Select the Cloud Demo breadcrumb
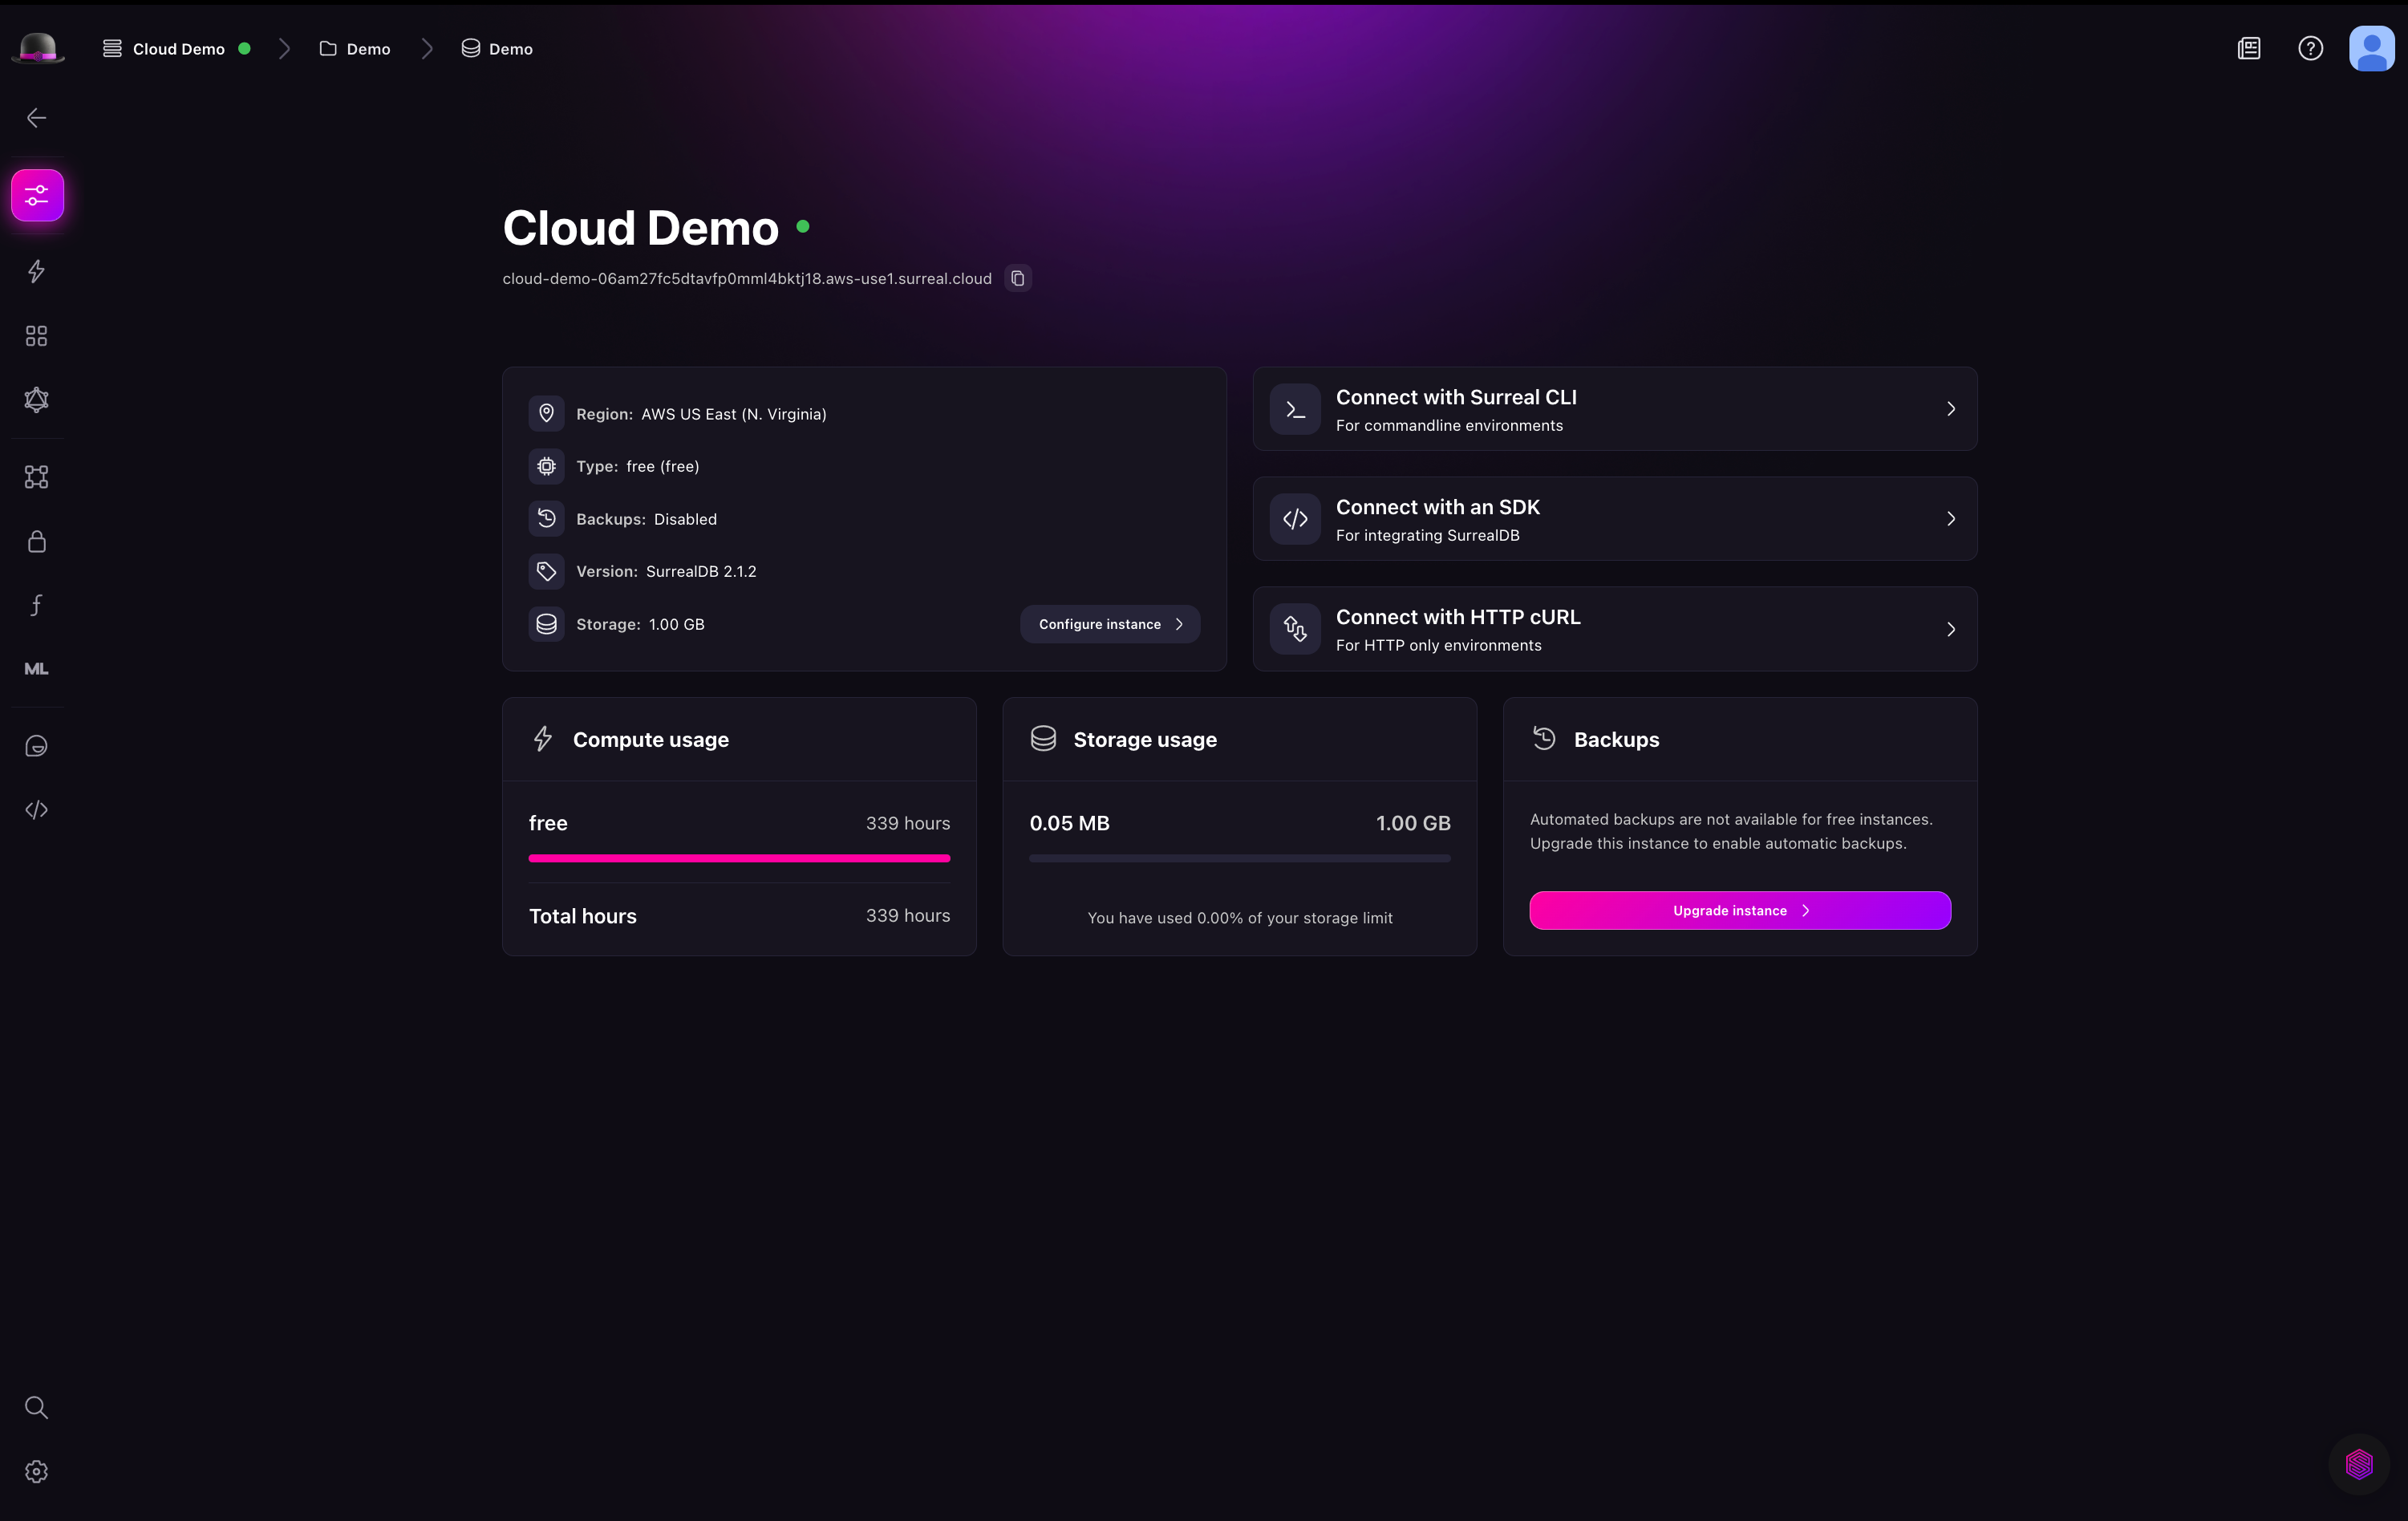Screen dimensions: 2408x1521 click(180, 48)
